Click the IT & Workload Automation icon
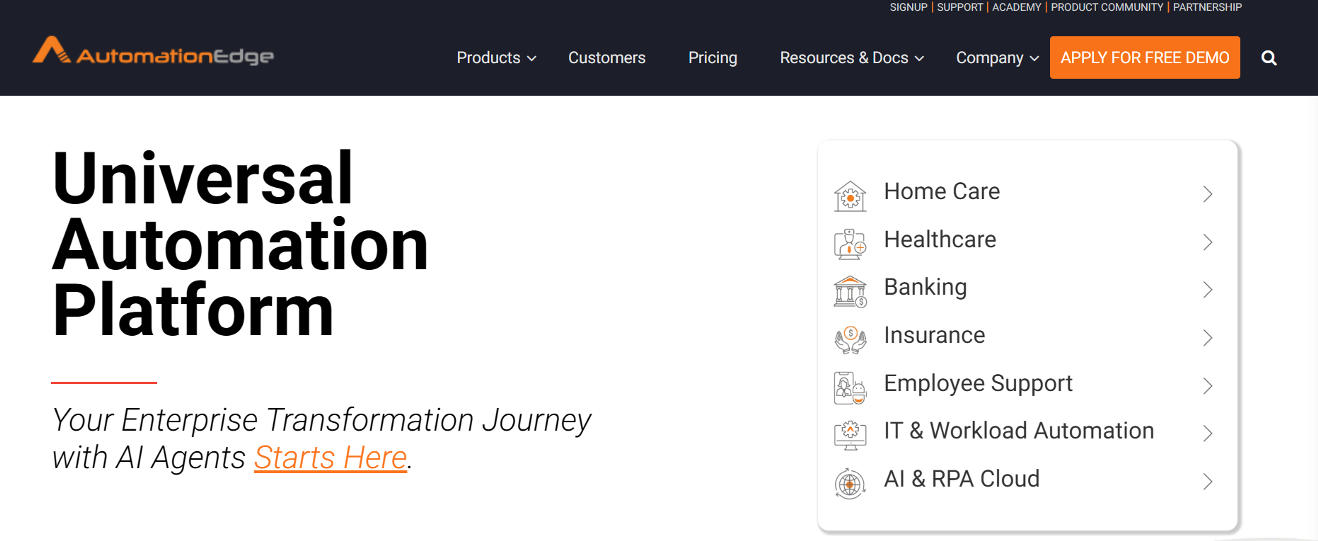 point(850,435)
